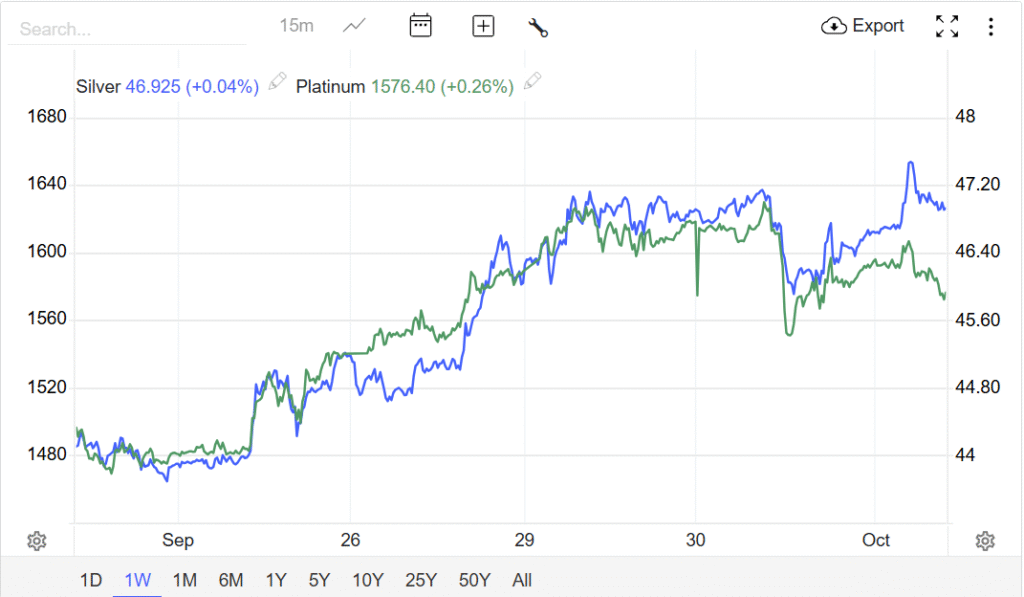Open right axis gear settings
1024x597 pixels.
coord(985,541)
